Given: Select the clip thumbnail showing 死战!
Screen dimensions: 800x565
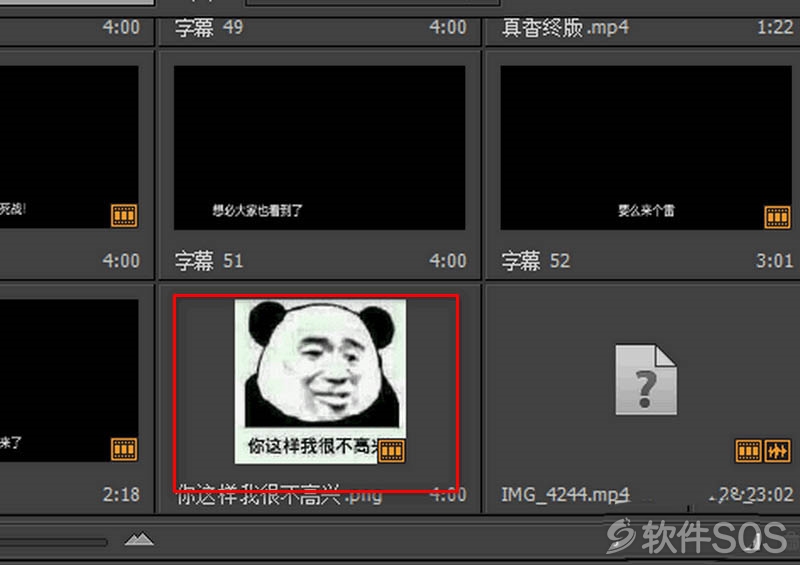Looking at the screenshot, I should coord(69,146).
